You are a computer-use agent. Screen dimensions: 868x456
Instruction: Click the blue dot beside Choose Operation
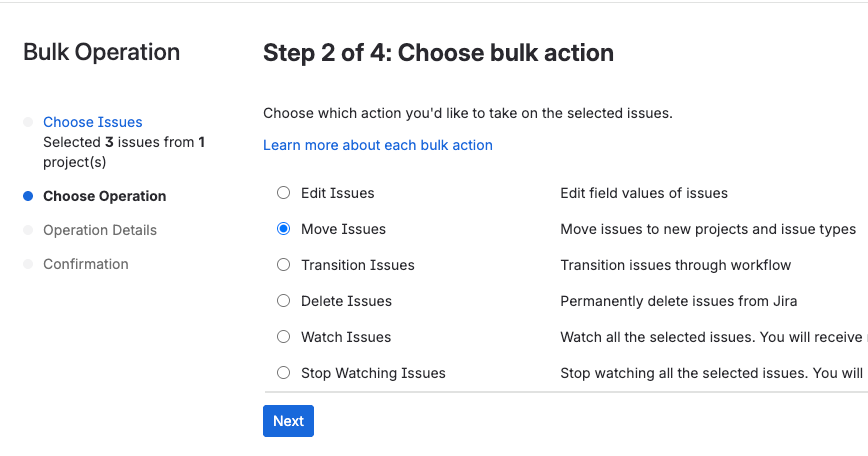pyautogui.click(x=28, y=196)
